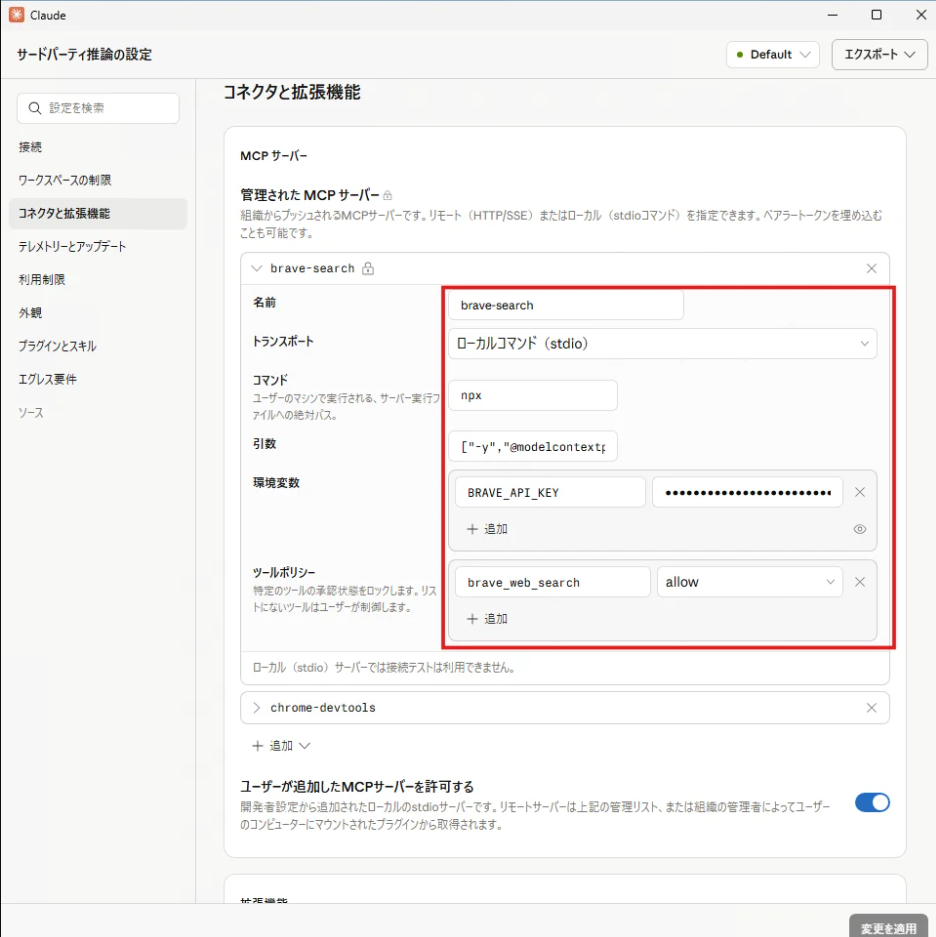Click the コマンド field containing npx
Viewport: 936px width, 937px height.
[533, 395]
